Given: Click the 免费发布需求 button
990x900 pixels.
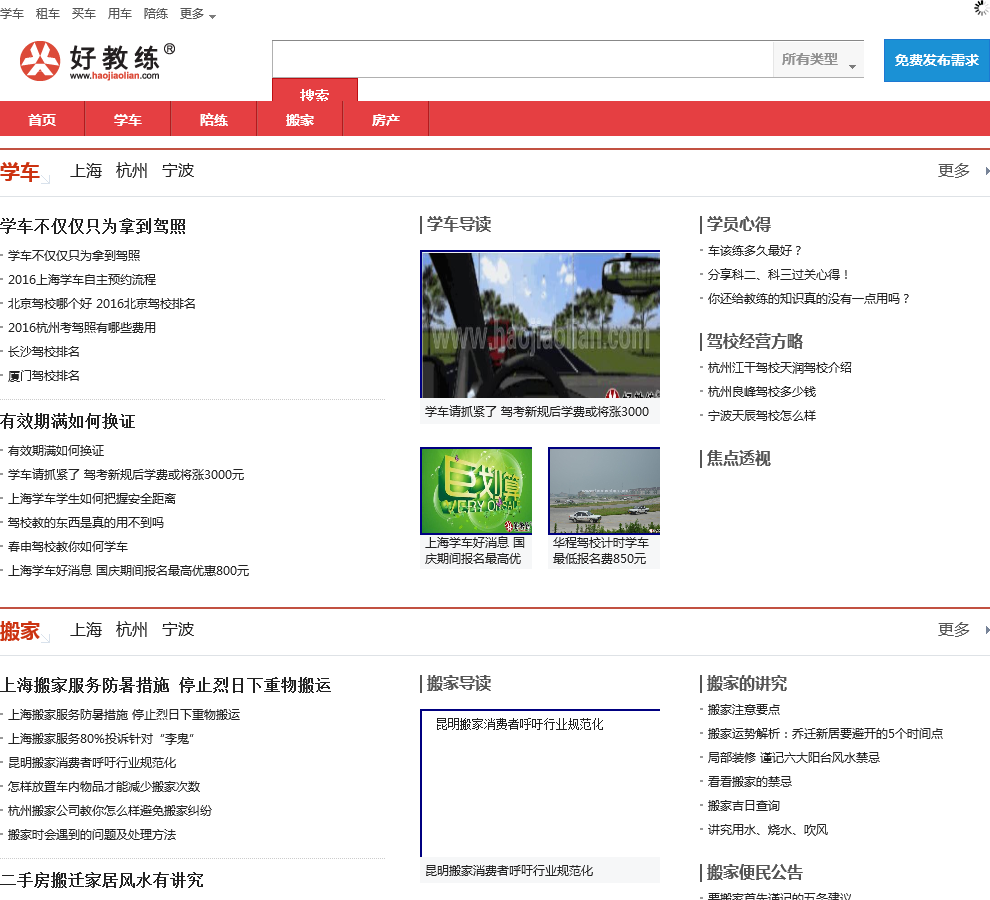Looking at the screenshot, I should point(936,60).
